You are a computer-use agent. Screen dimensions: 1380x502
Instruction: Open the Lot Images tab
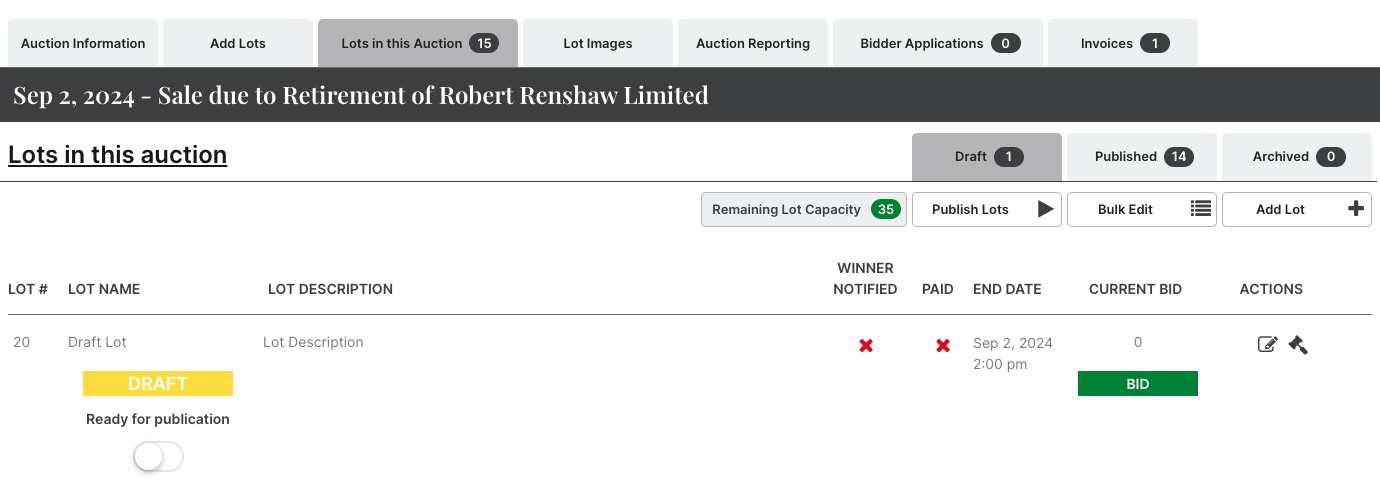597,44
